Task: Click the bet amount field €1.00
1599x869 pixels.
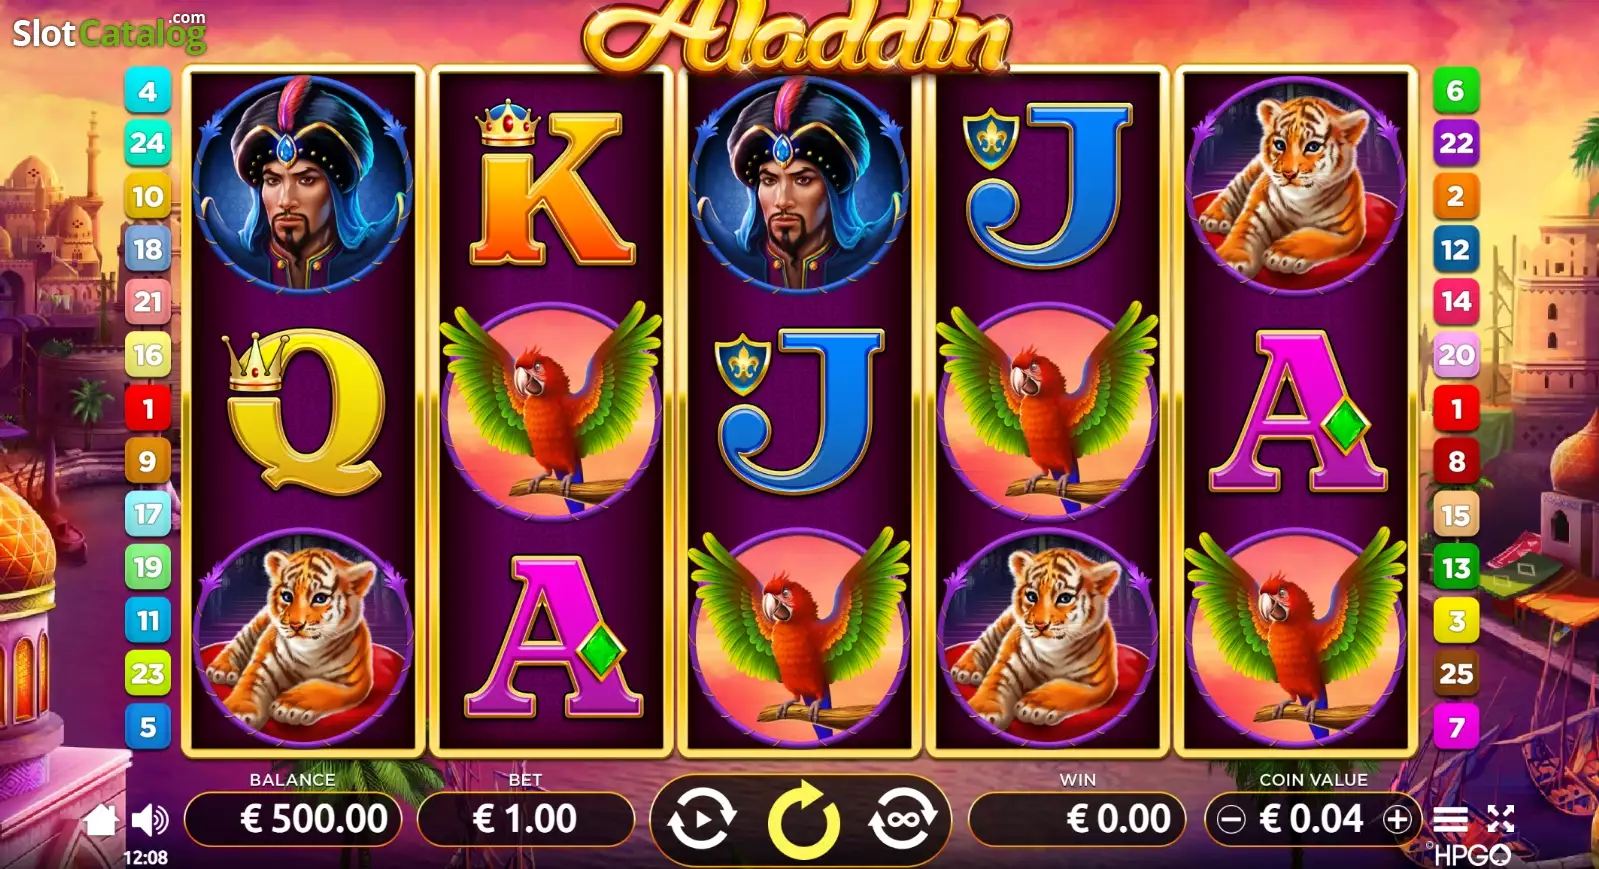Action: point(525,819)
